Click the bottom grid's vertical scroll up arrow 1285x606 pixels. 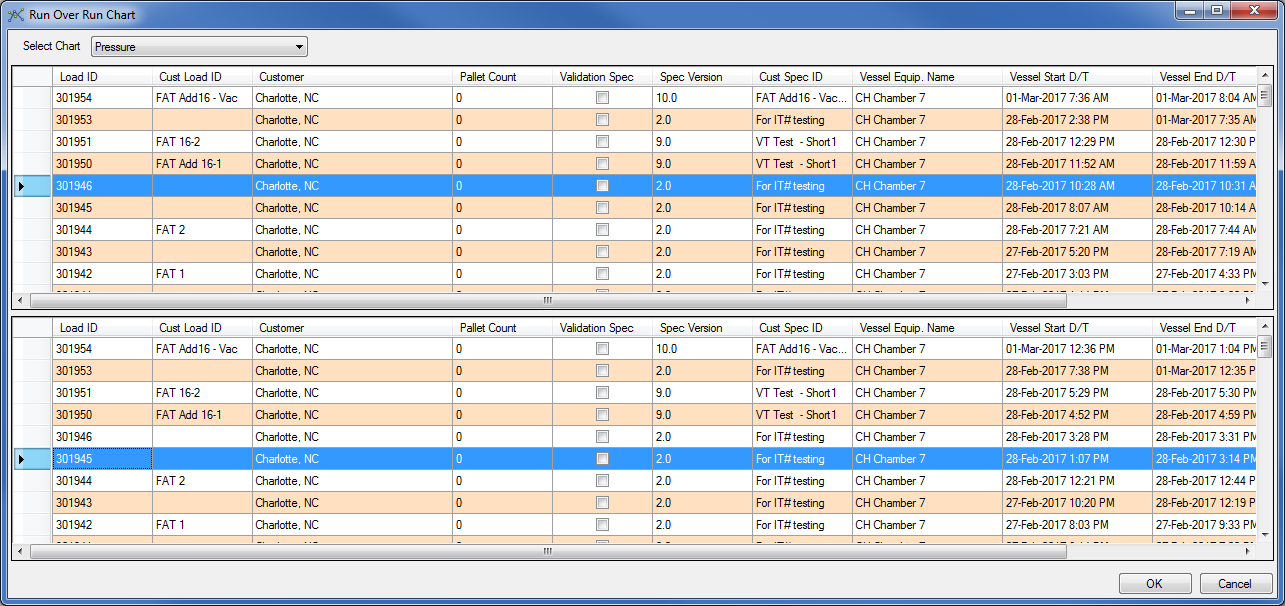(1264, 328)
